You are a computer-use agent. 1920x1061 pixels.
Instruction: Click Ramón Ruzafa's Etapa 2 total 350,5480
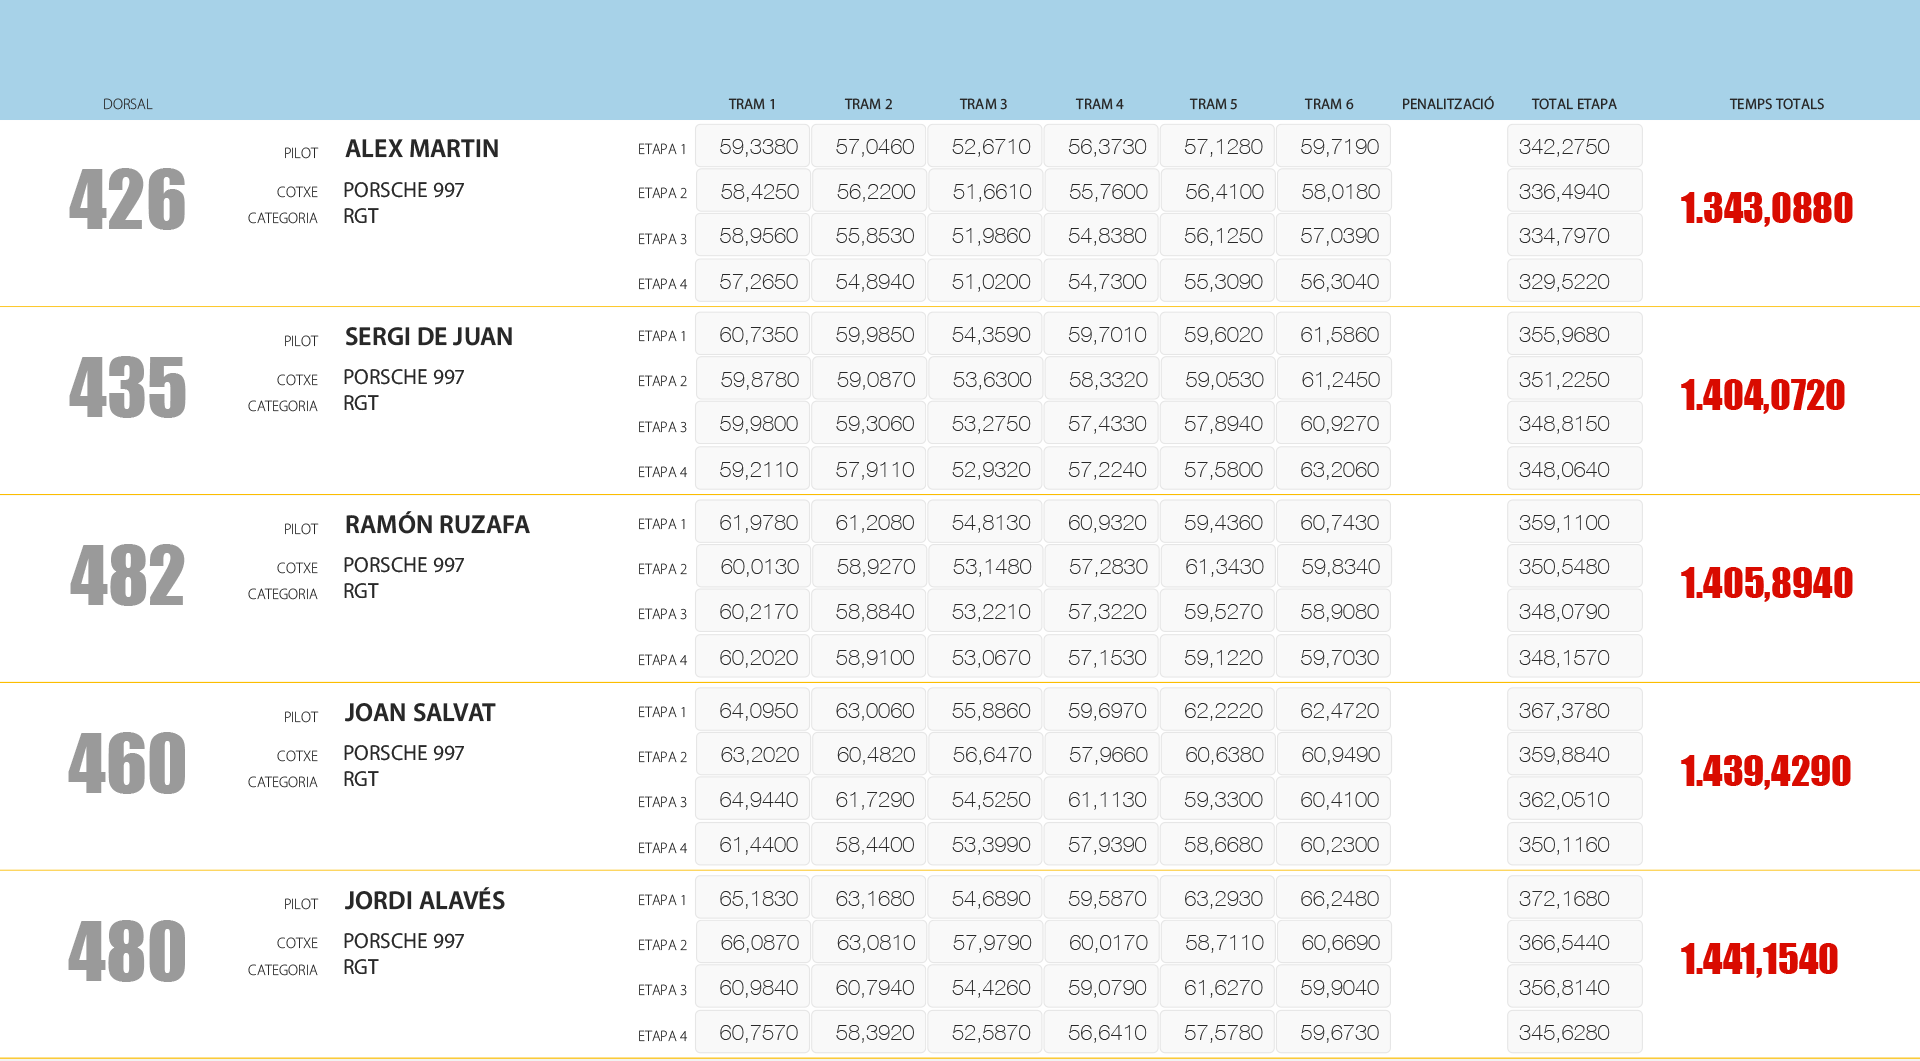point(1564,567)
